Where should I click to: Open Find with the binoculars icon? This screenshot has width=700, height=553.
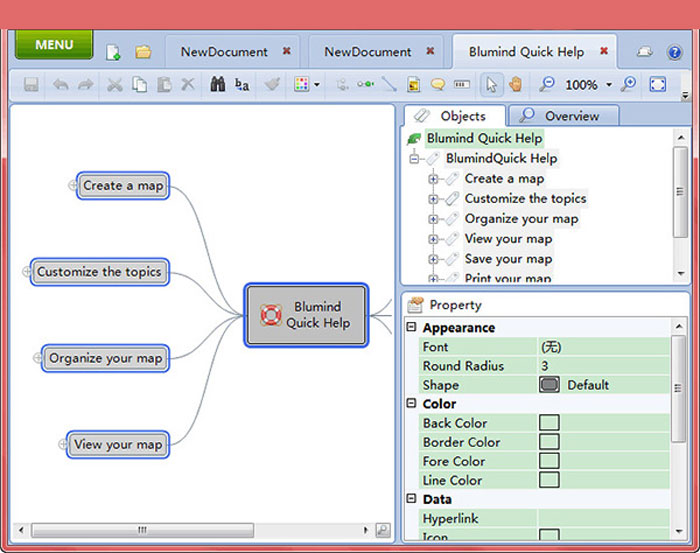pyautogui.click(x=217, y=84)
